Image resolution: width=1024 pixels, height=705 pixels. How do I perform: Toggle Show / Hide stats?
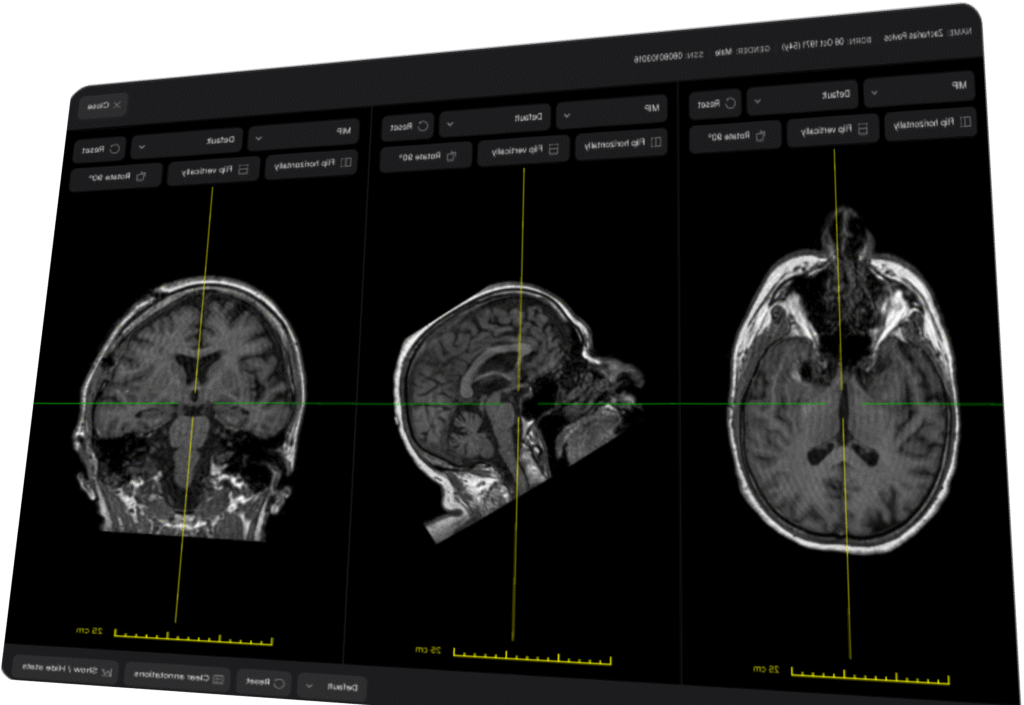pos(66,668)
